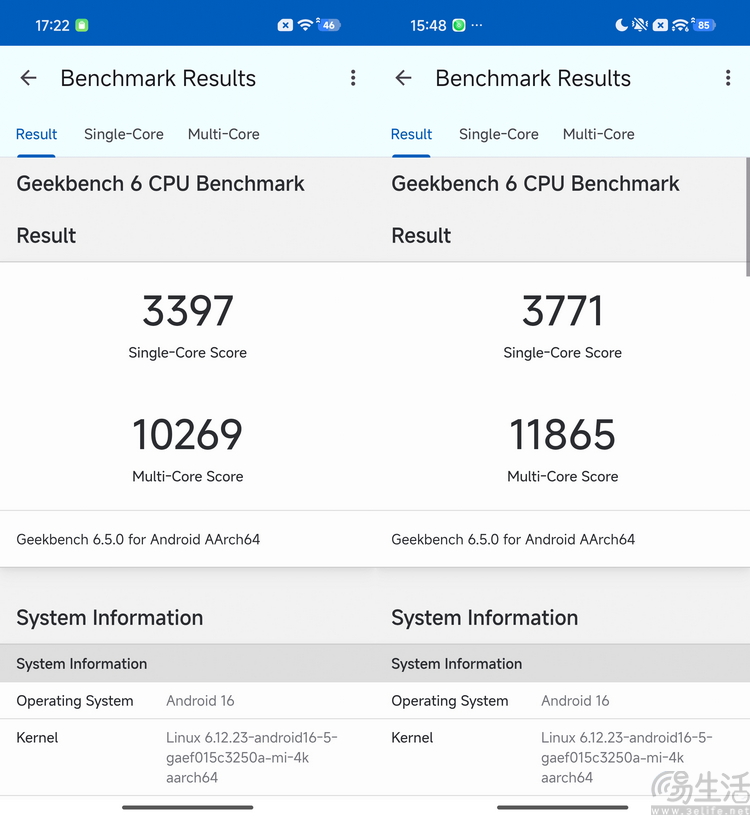Tap the back arrow on the left screen
The width and height of the screenshot is (750, 816).
point(28,78)
